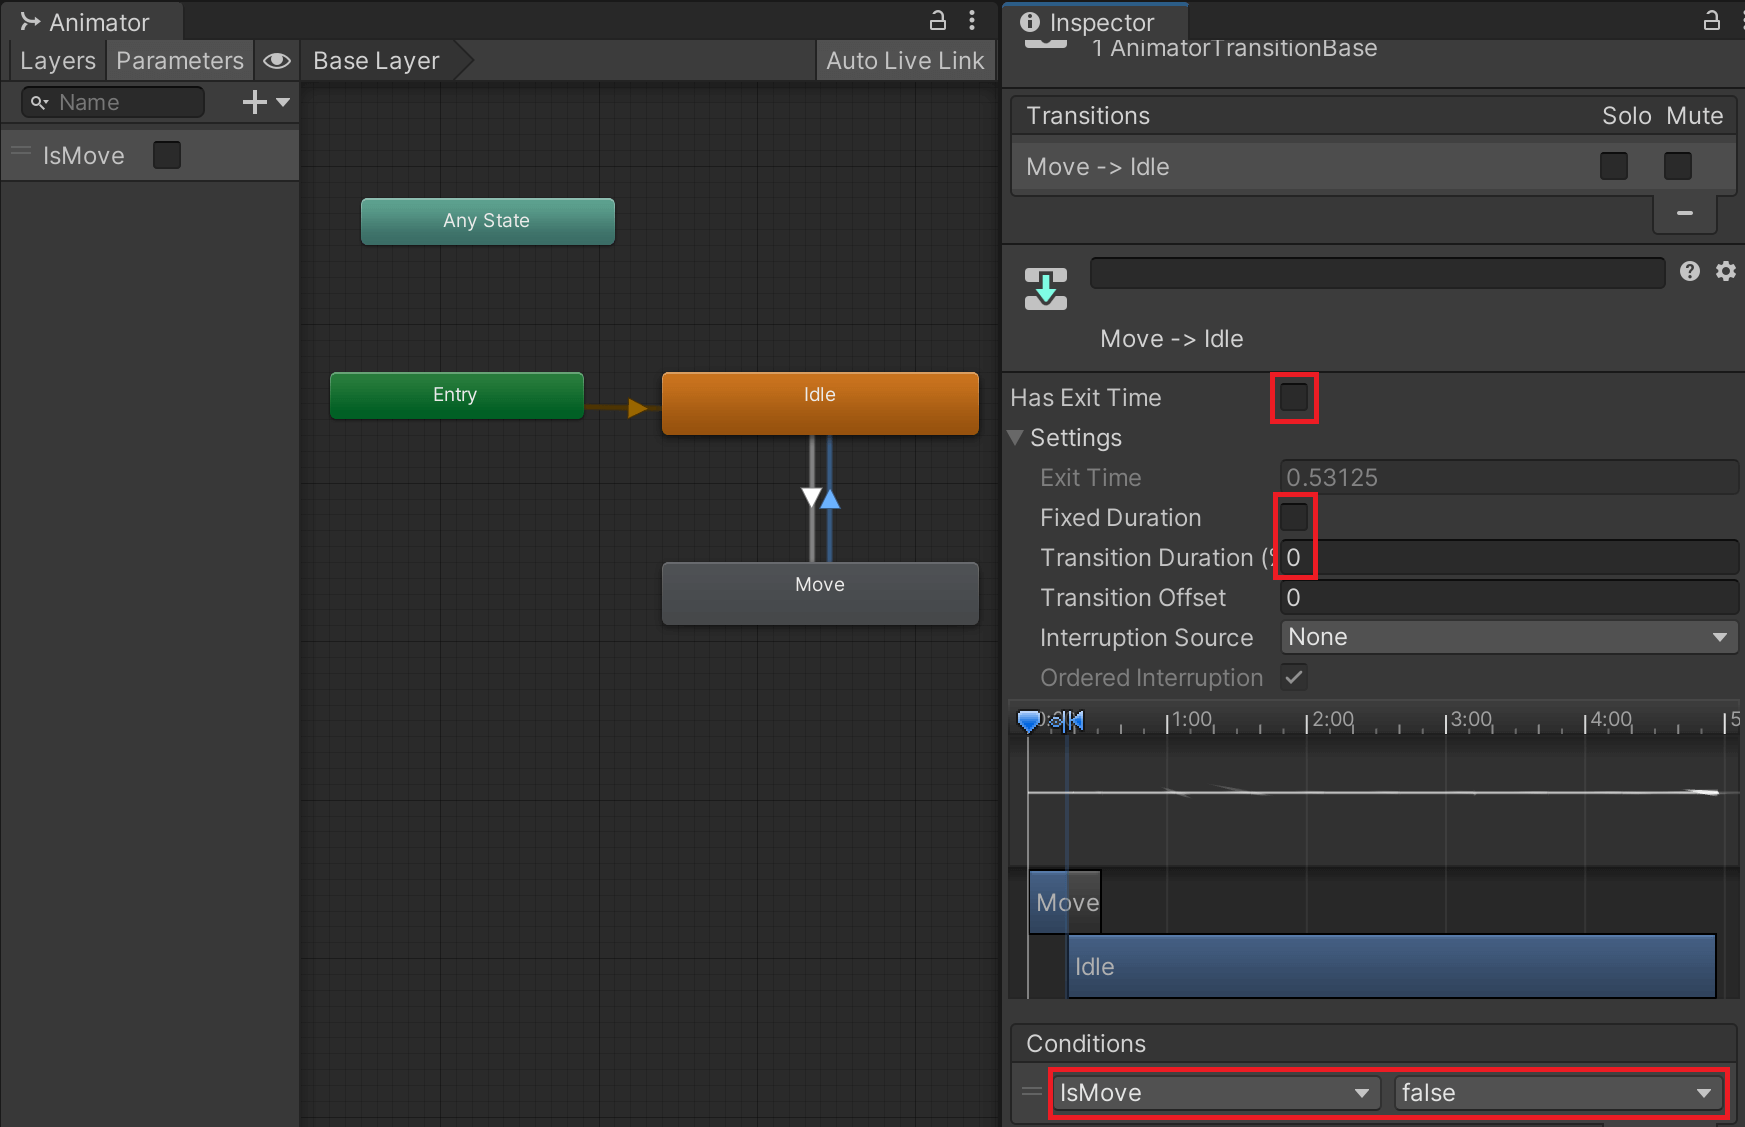
Task: Click the 2:00 mark on timeline ruler
Action: click(1332, 720)
